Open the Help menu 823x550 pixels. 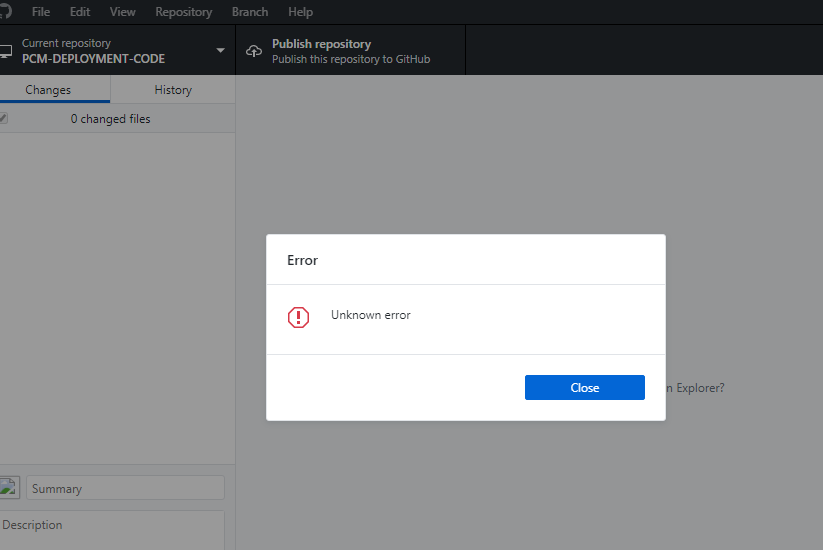[x=300, y=12]
